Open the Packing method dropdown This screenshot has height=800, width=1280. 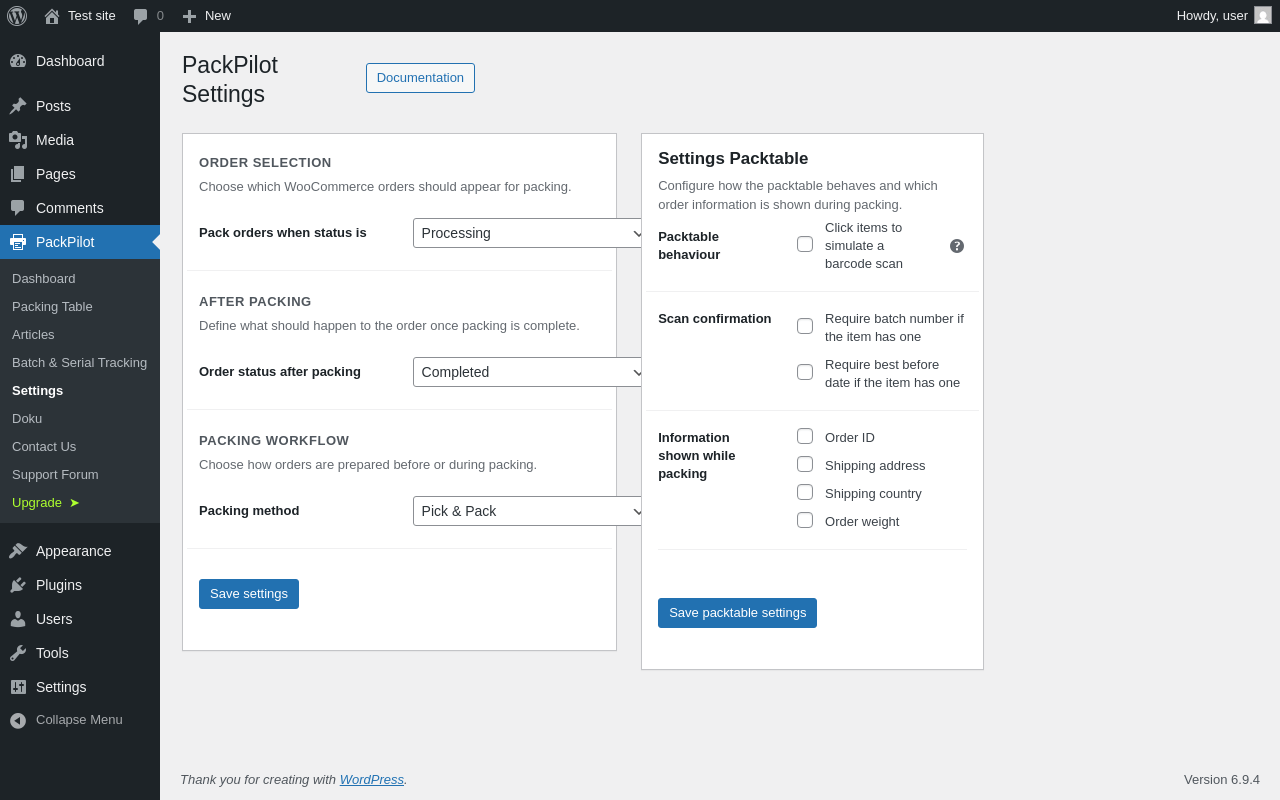pyautogui.click(x=530, y=511)
